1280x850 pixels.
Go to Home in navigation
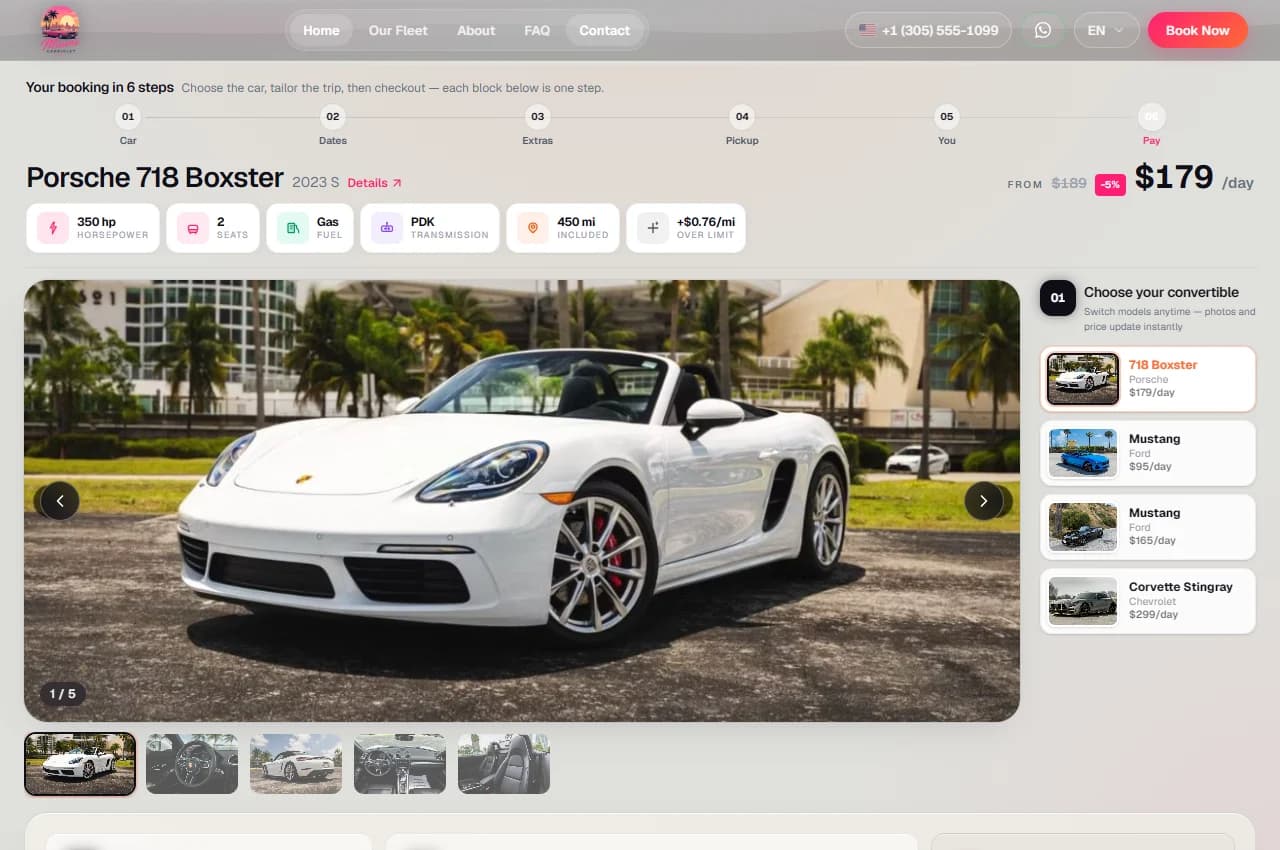pos(321,30)
